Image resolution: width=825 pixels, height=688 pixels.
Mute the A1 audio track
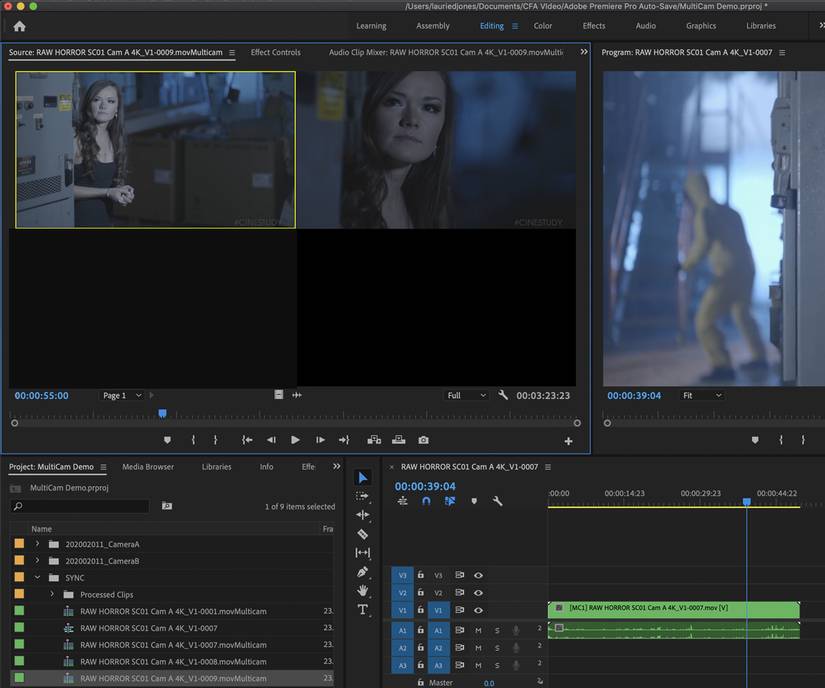[x=479, y=631]
